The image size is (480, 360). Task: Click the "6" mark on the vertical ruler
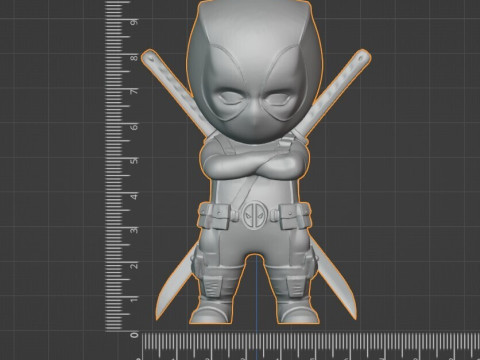click(x=134, y=127)
